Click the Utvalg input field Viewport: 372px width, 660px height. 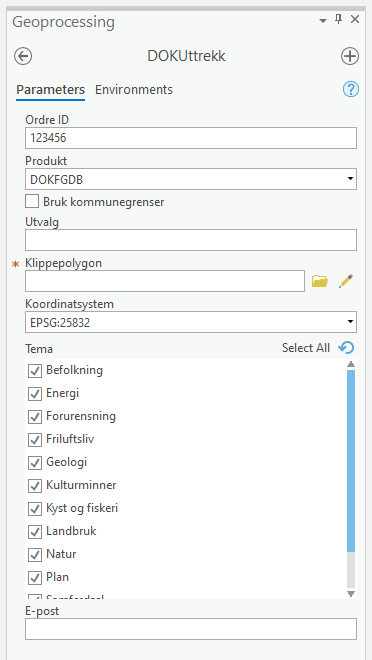pyautogui.click(x=191, y=240)
